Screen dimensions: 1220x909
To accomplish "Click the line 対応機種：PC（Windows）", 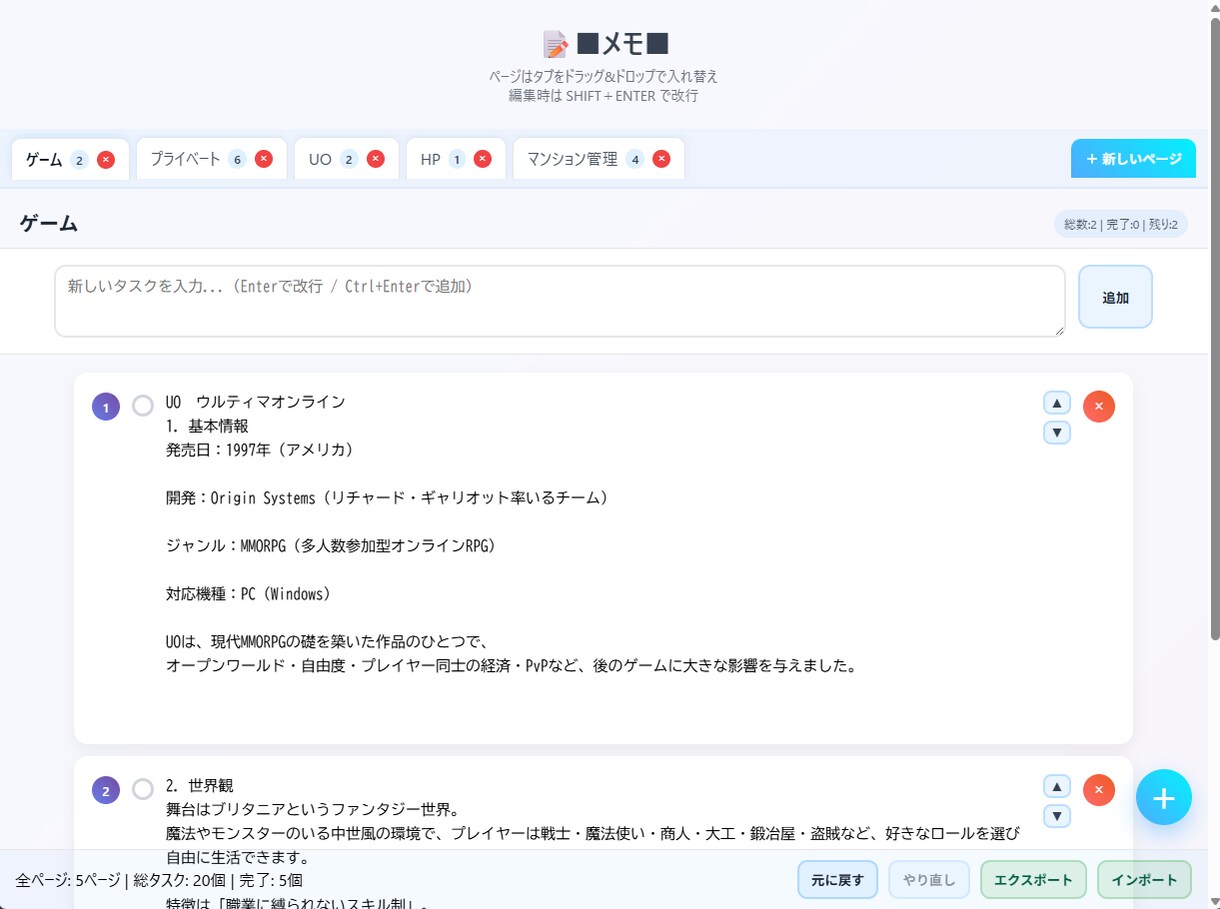I will (248, 594).
